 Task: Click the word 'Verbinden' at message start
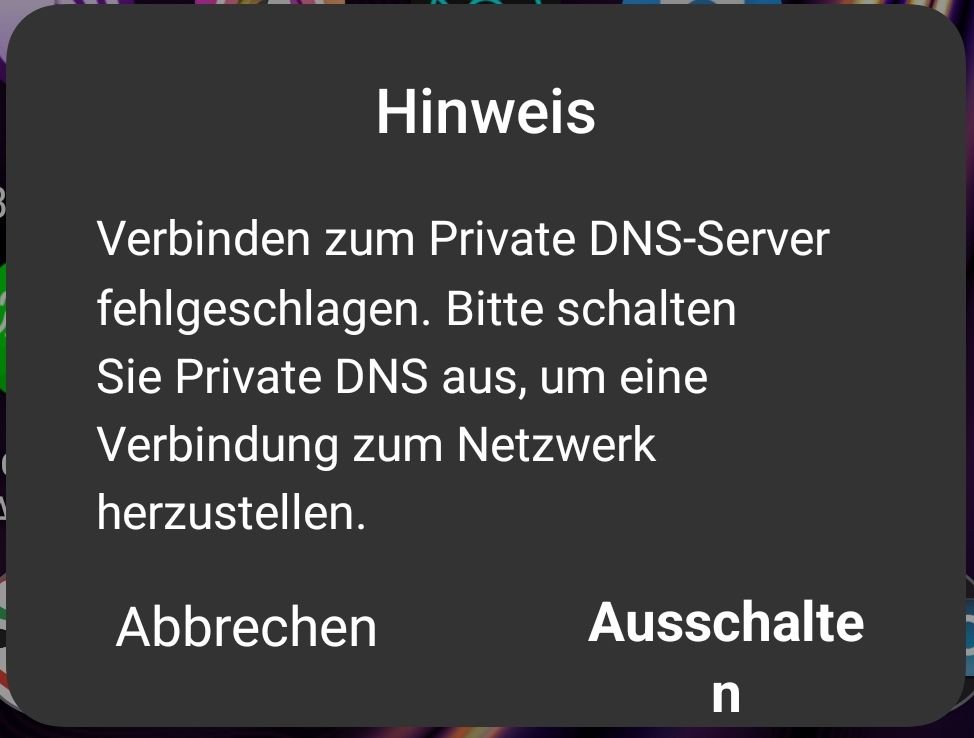pos(203,239)
